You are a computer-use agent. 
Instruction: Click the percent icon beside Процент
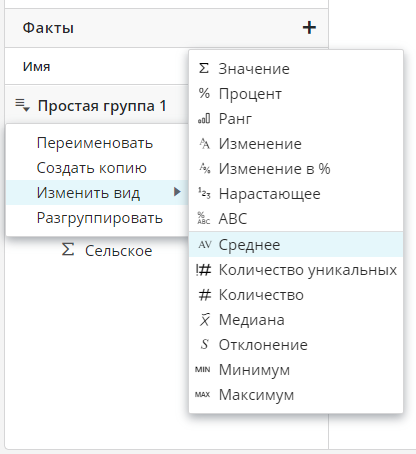click(x=204, y=93)
